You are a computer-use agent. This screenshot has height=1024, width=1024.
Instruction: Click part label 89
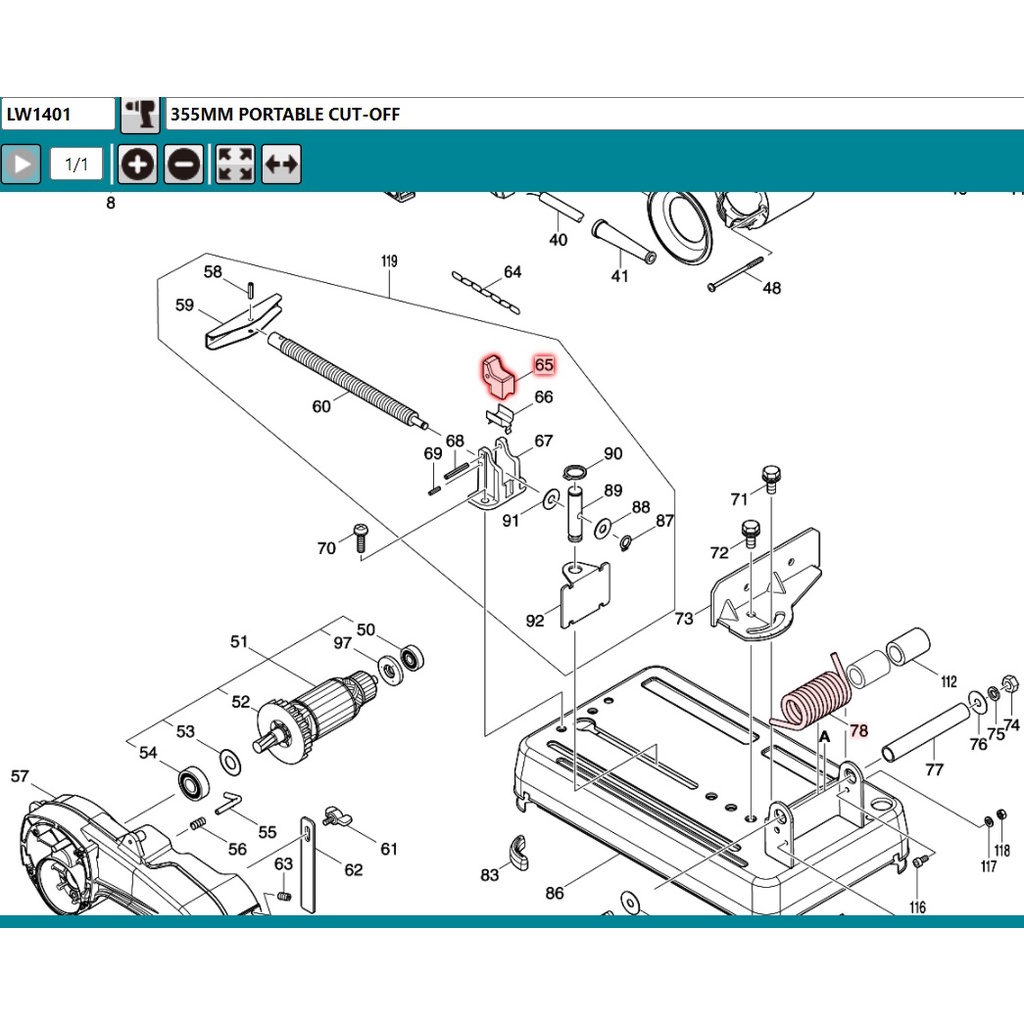click(x=613, y=490)
